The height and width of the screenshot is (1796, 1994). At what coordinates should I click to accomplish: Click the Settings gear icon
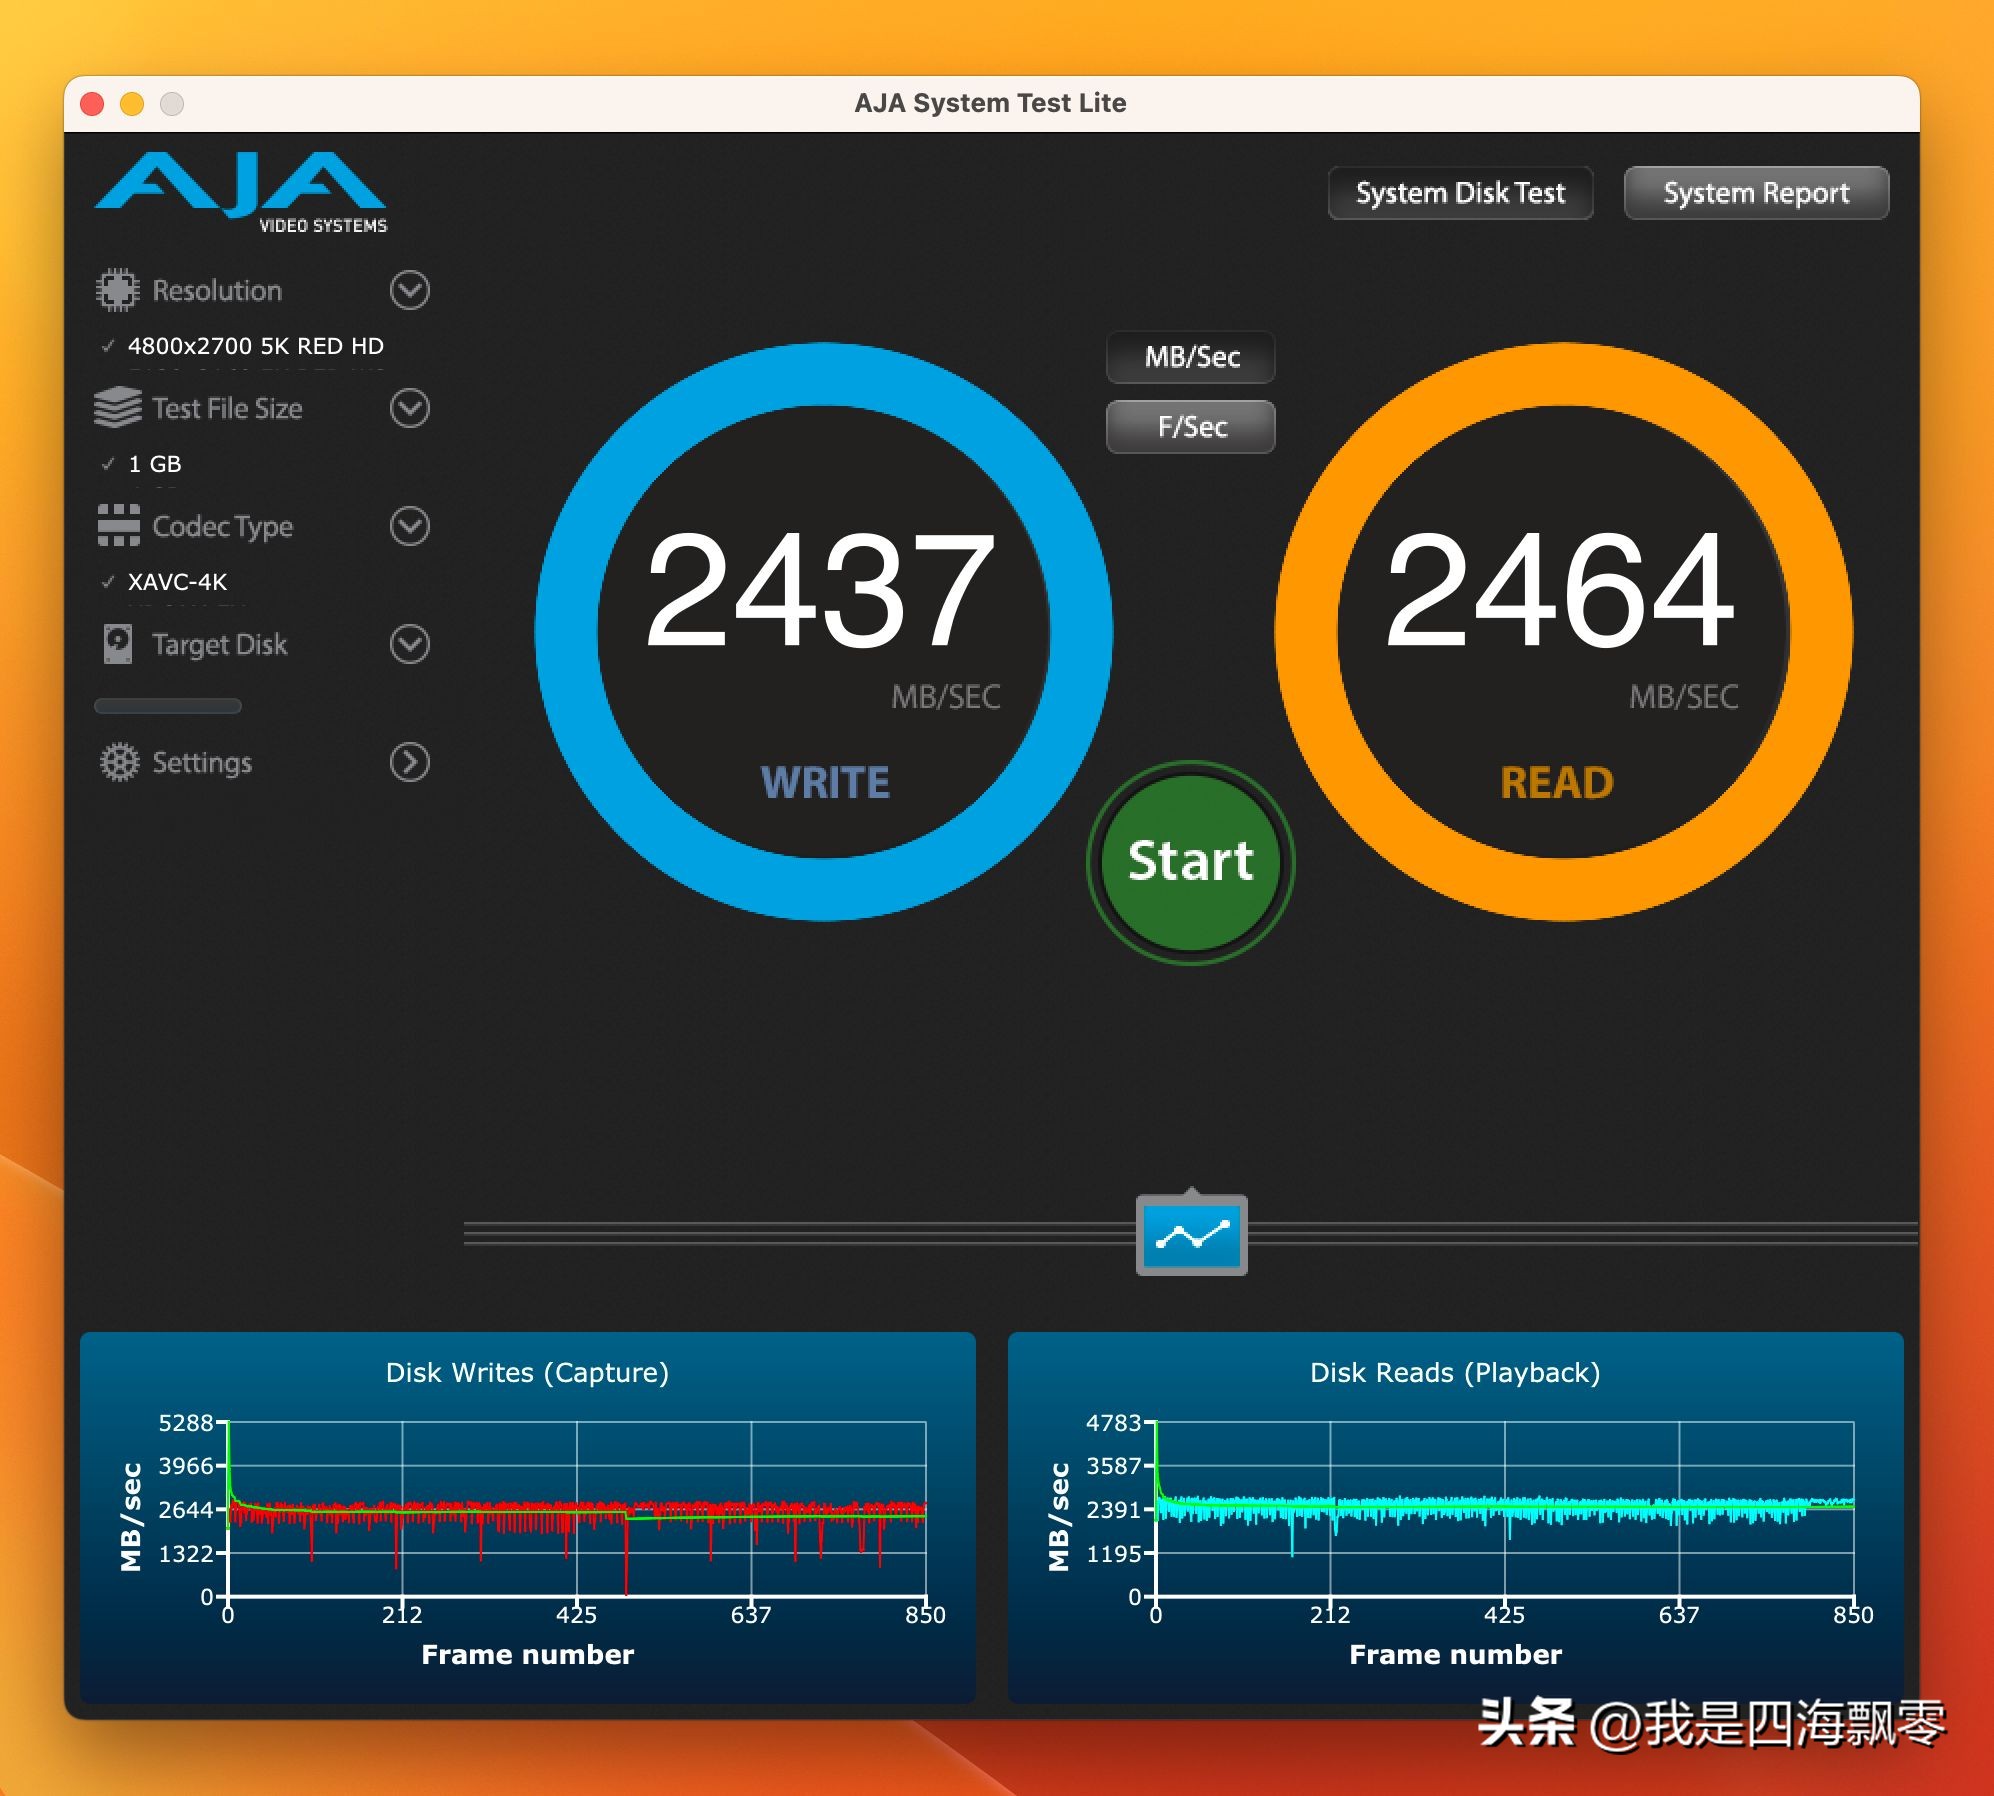(x=119, y=762)
